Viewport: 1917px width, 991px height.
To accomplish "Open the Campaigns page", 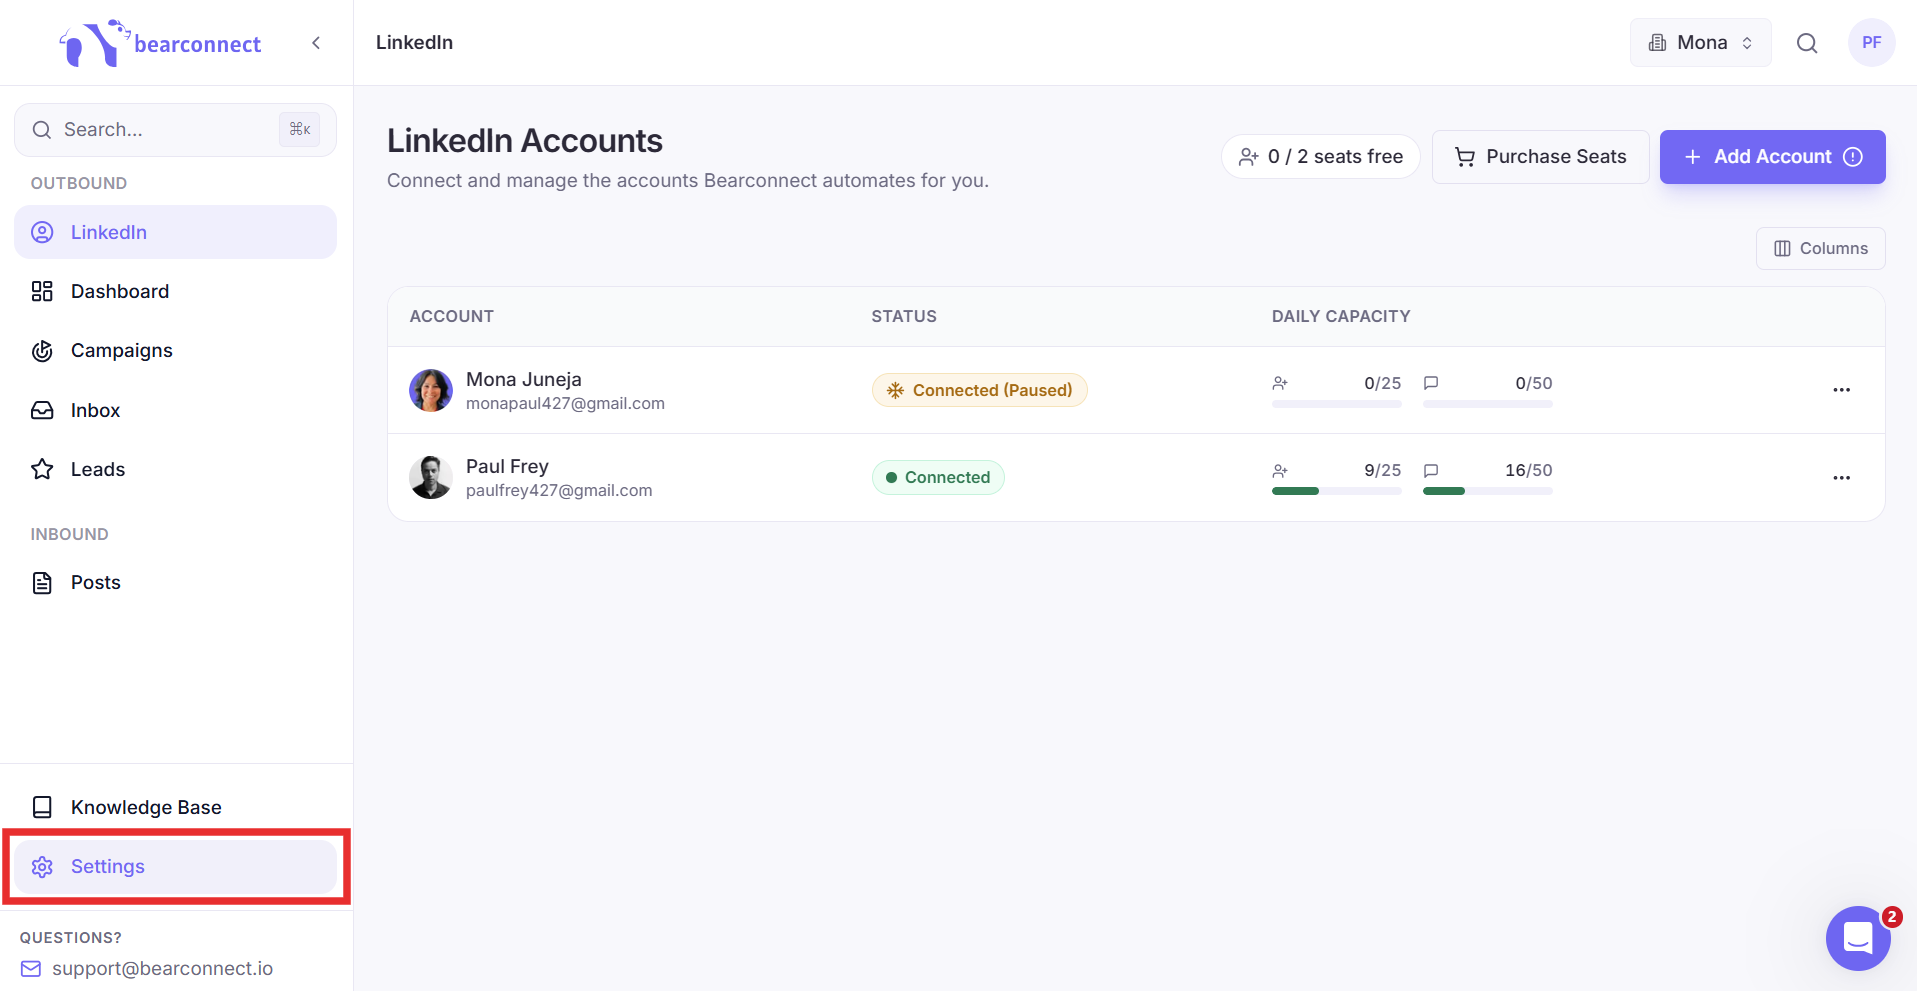I will (x=175, y=350).
